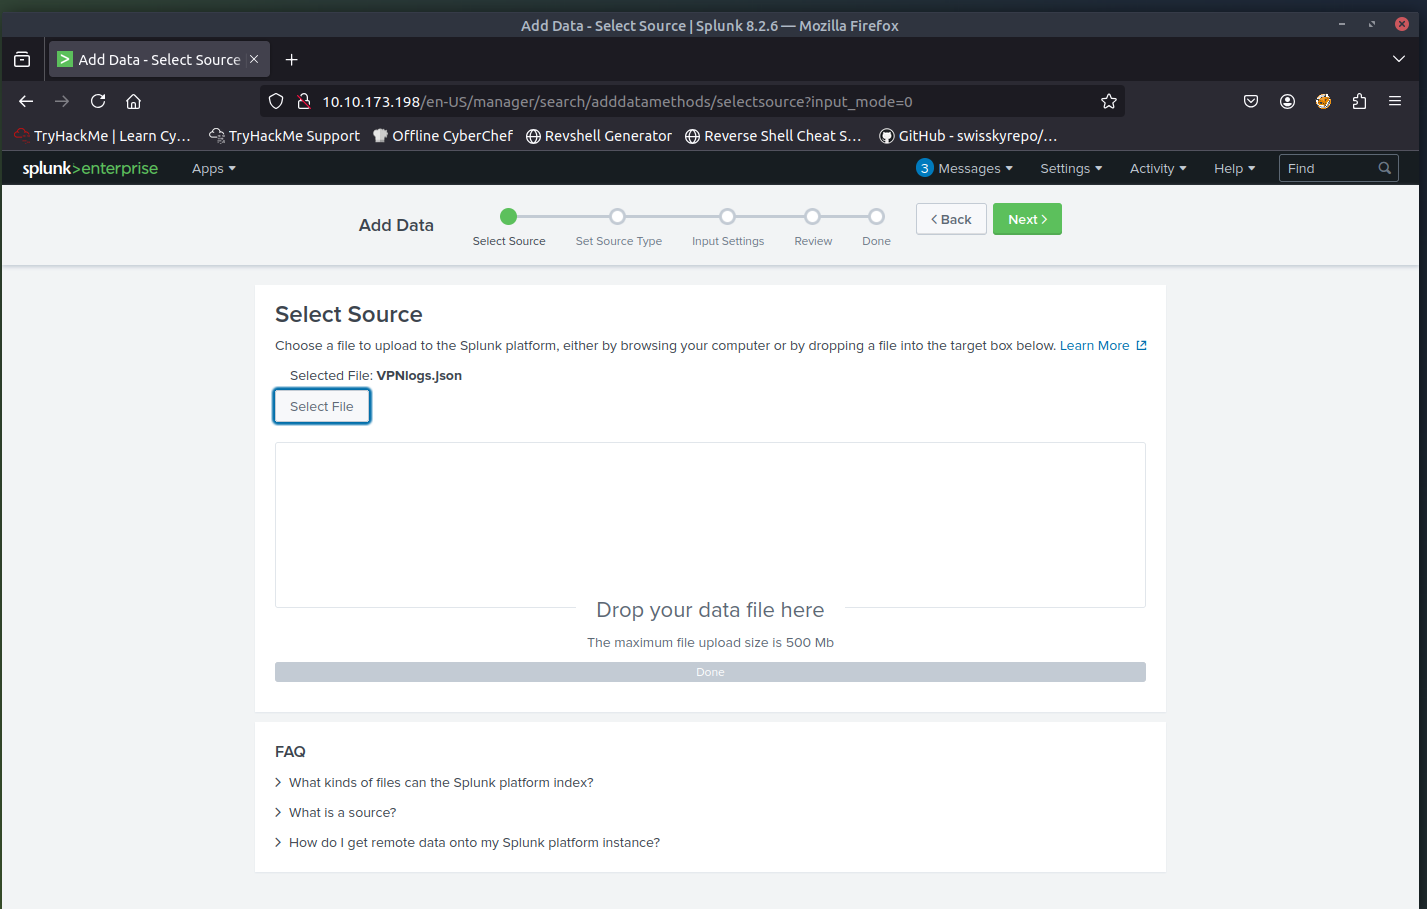Image resolution: width=1427 pixels, height=909 pixels.
Task: Open a new browser tab
Action: click(x=291, y=60)
